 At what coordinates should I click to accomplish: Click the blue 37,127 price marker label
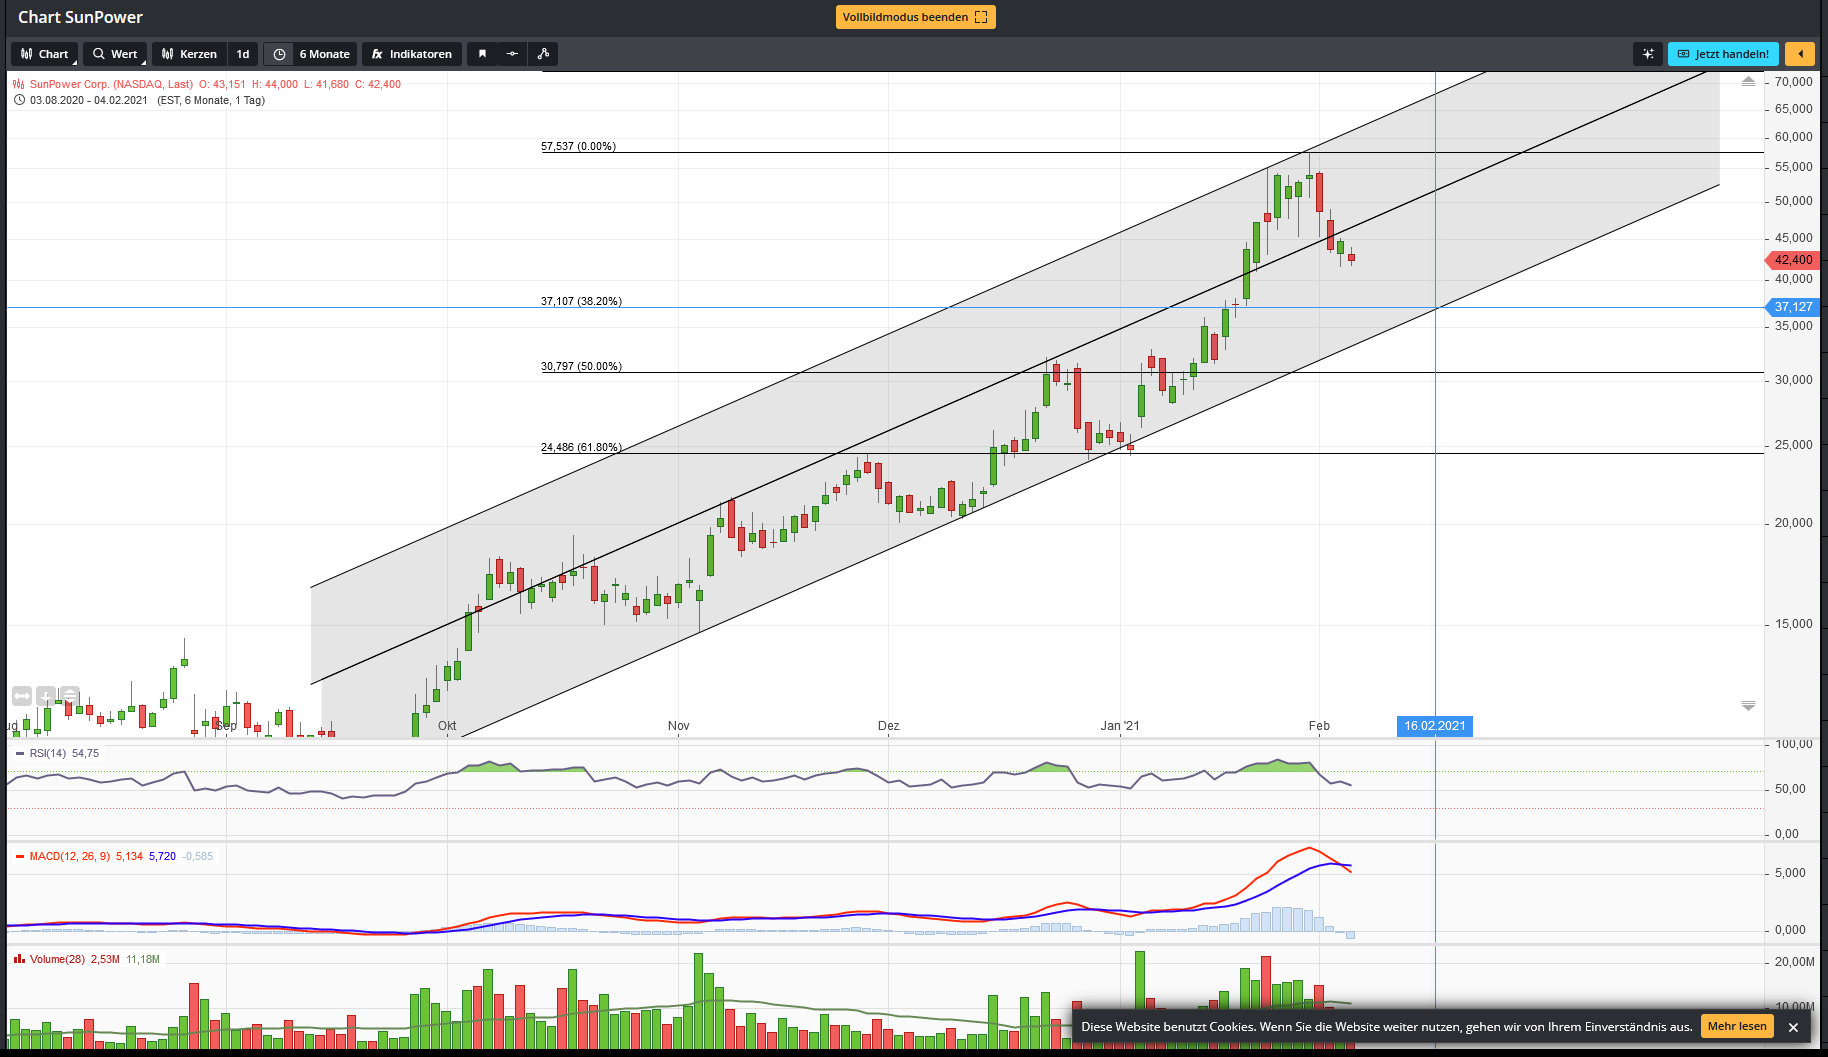click(1791, 307)
